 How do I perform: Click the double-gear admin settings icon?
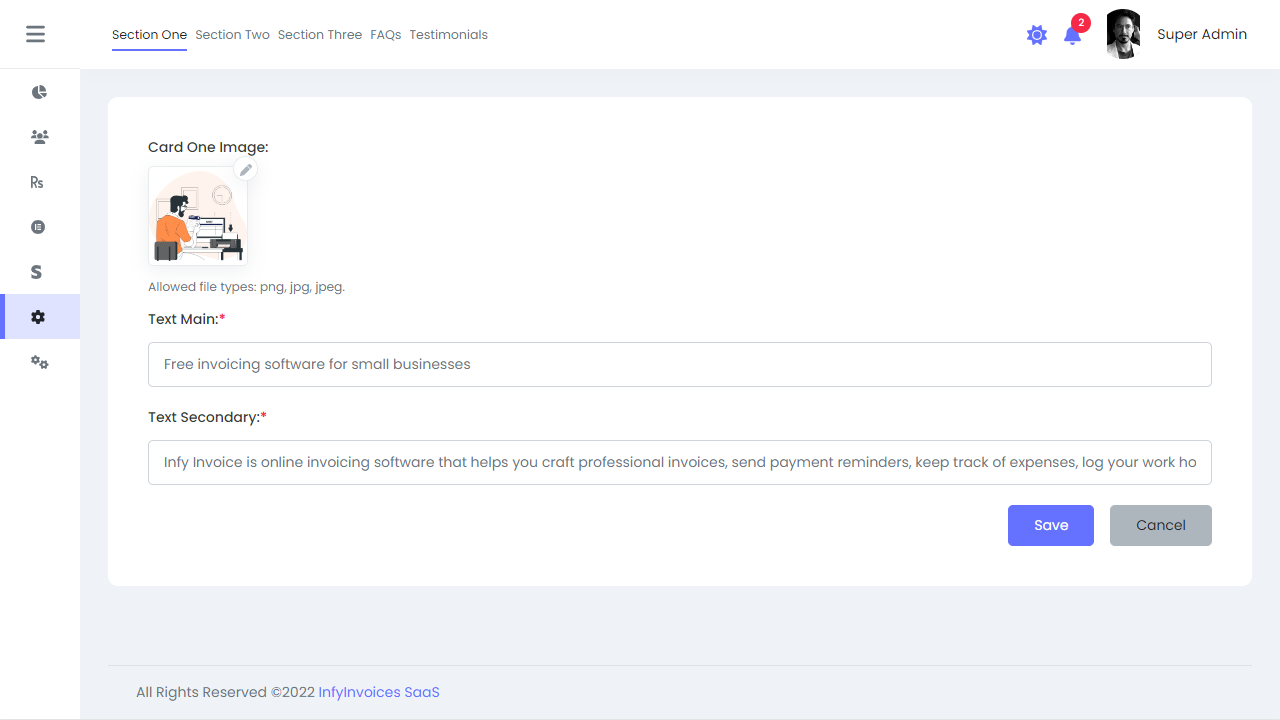click(40, 362)
